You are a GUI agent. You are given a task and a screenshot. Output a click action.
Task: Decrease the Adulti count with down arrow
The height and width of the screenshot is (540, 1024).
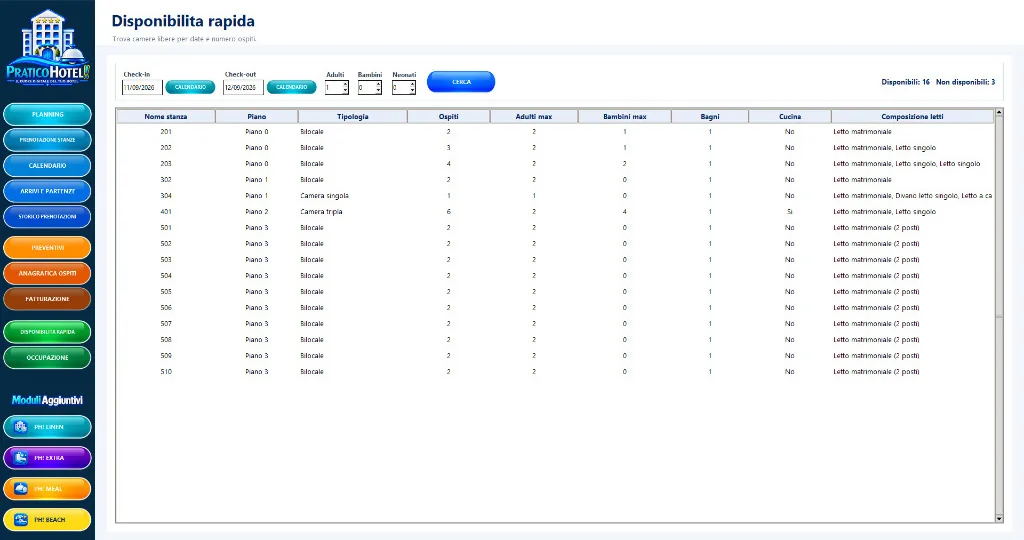(x=345, y=91)
